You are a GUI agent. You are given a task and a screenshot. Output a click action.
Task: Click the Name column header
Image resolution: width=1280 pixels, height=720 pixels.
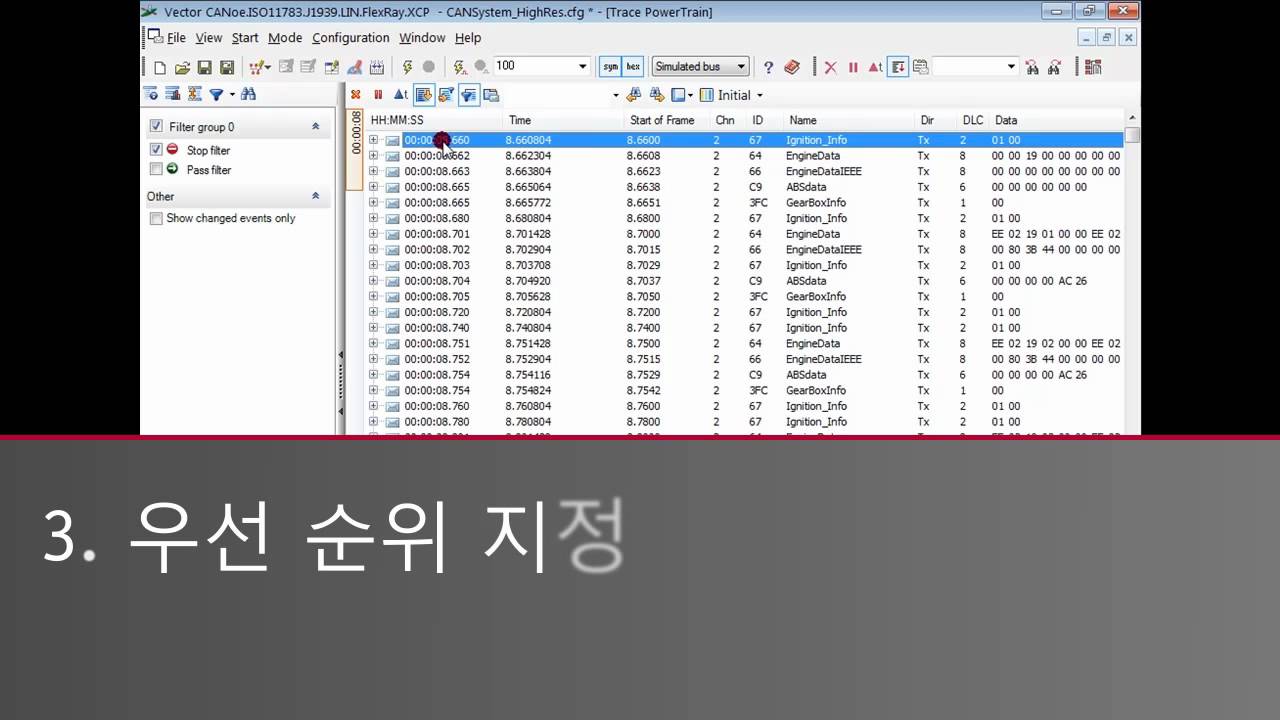[x=848, y=120]
